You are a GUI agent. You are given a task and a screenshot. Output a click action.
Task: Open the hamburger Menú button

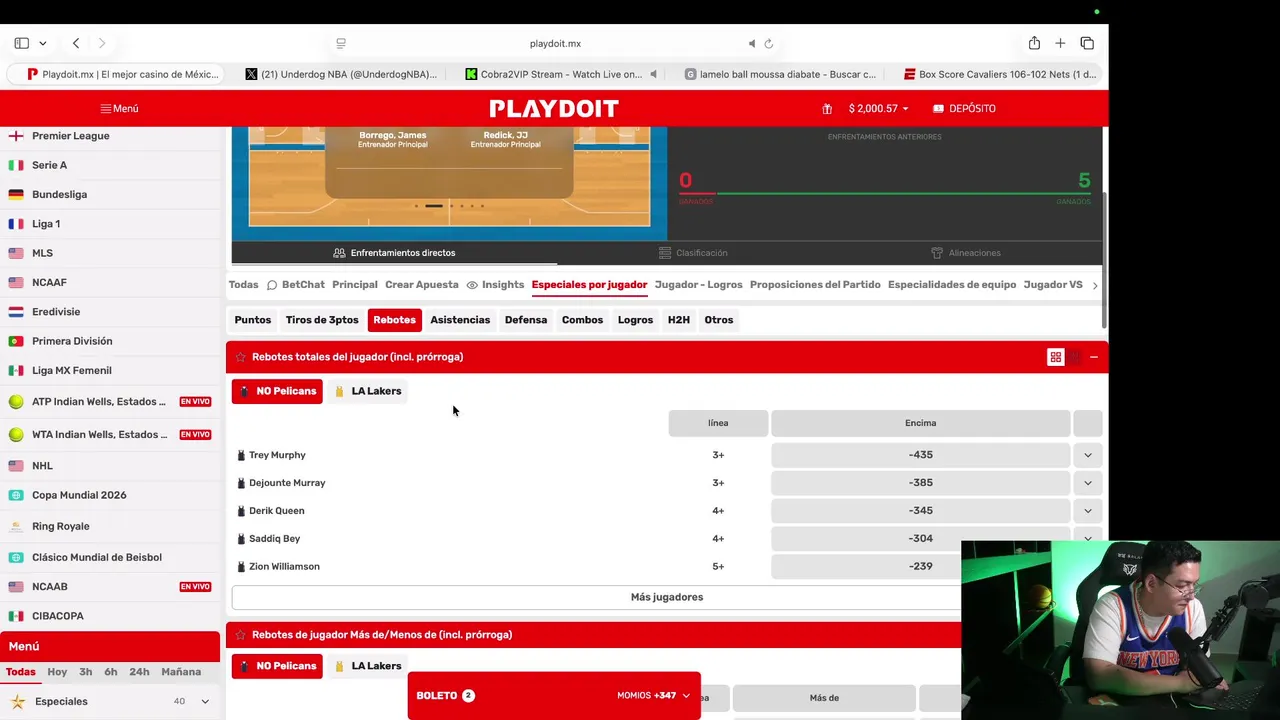119,108
